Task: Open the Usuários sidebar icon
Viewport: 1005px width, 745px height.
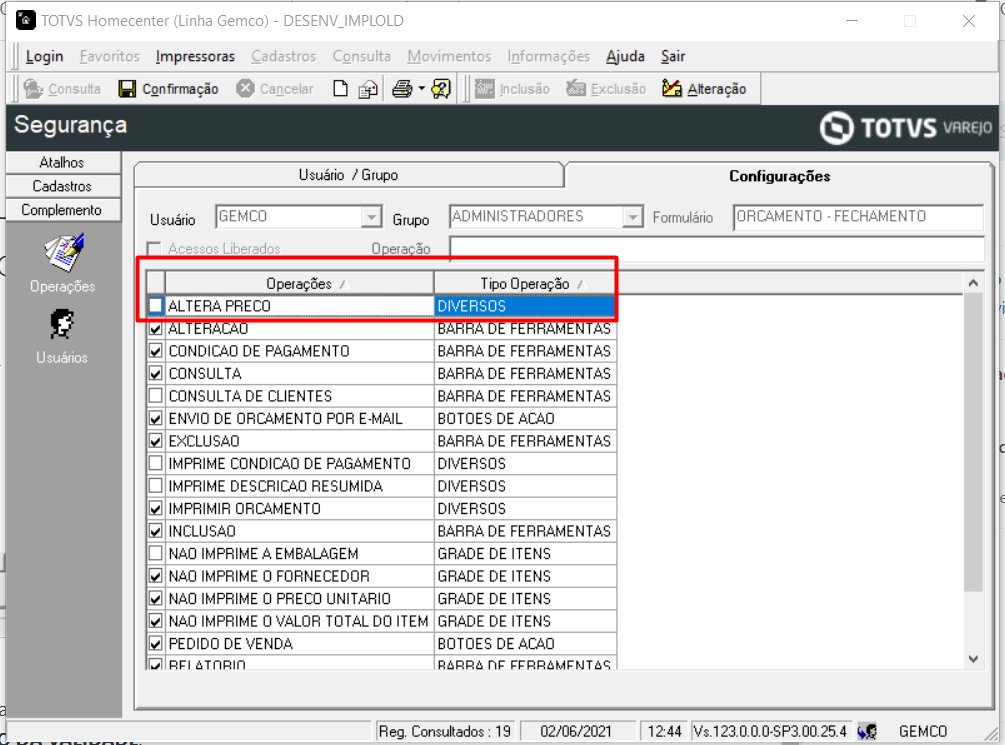Action: (62, 325)
